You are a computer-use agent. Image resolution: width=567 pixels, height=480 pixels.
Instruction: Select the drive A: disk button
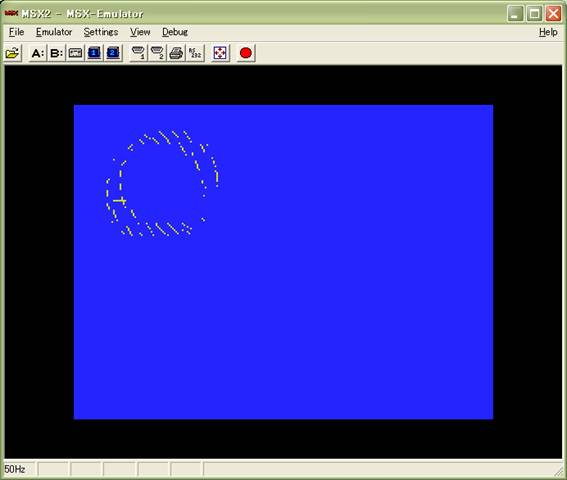click(x=38, y=53)
